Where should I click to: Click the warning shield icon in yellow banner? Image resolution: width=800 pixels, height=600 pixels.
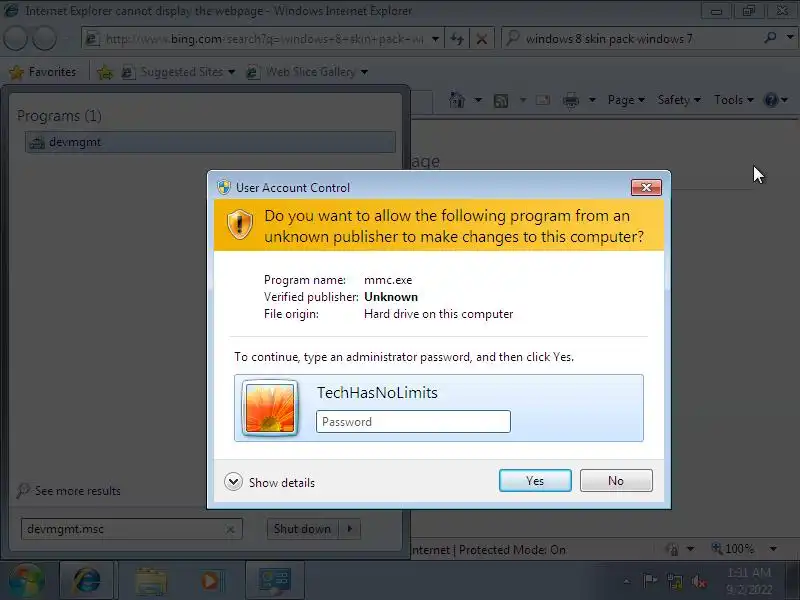pos(239,224)
